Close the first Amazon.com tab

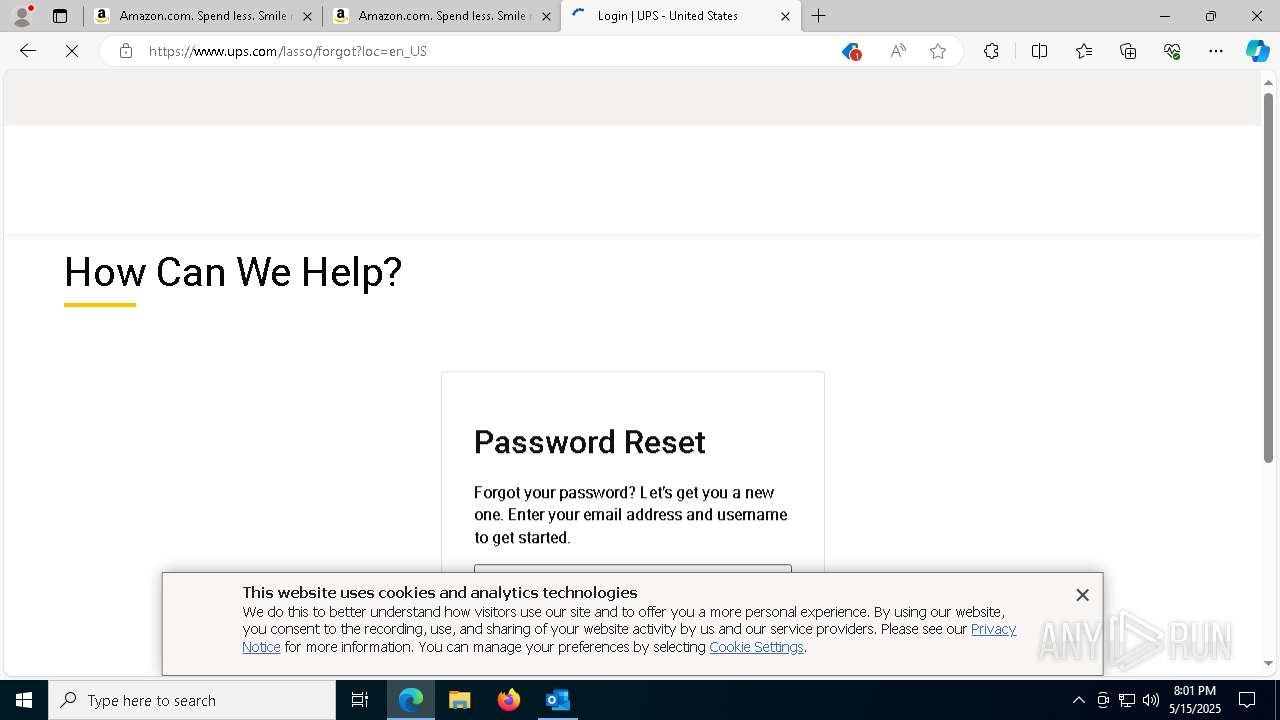click(x=307, y=16)
